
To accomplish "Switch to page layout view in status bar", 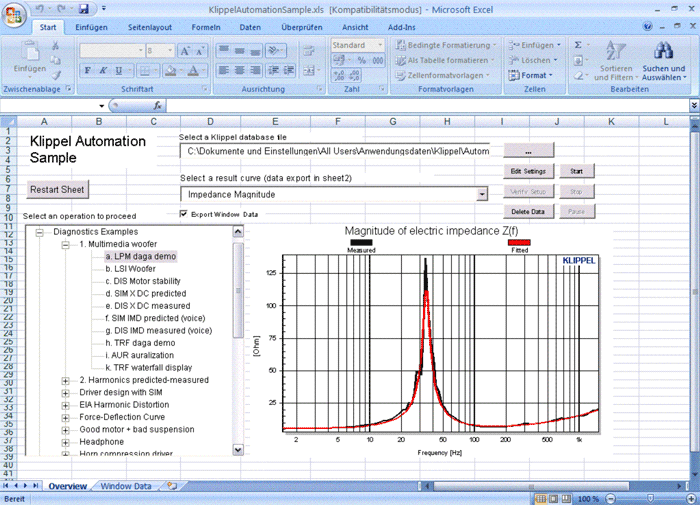I will click(554, 499).
